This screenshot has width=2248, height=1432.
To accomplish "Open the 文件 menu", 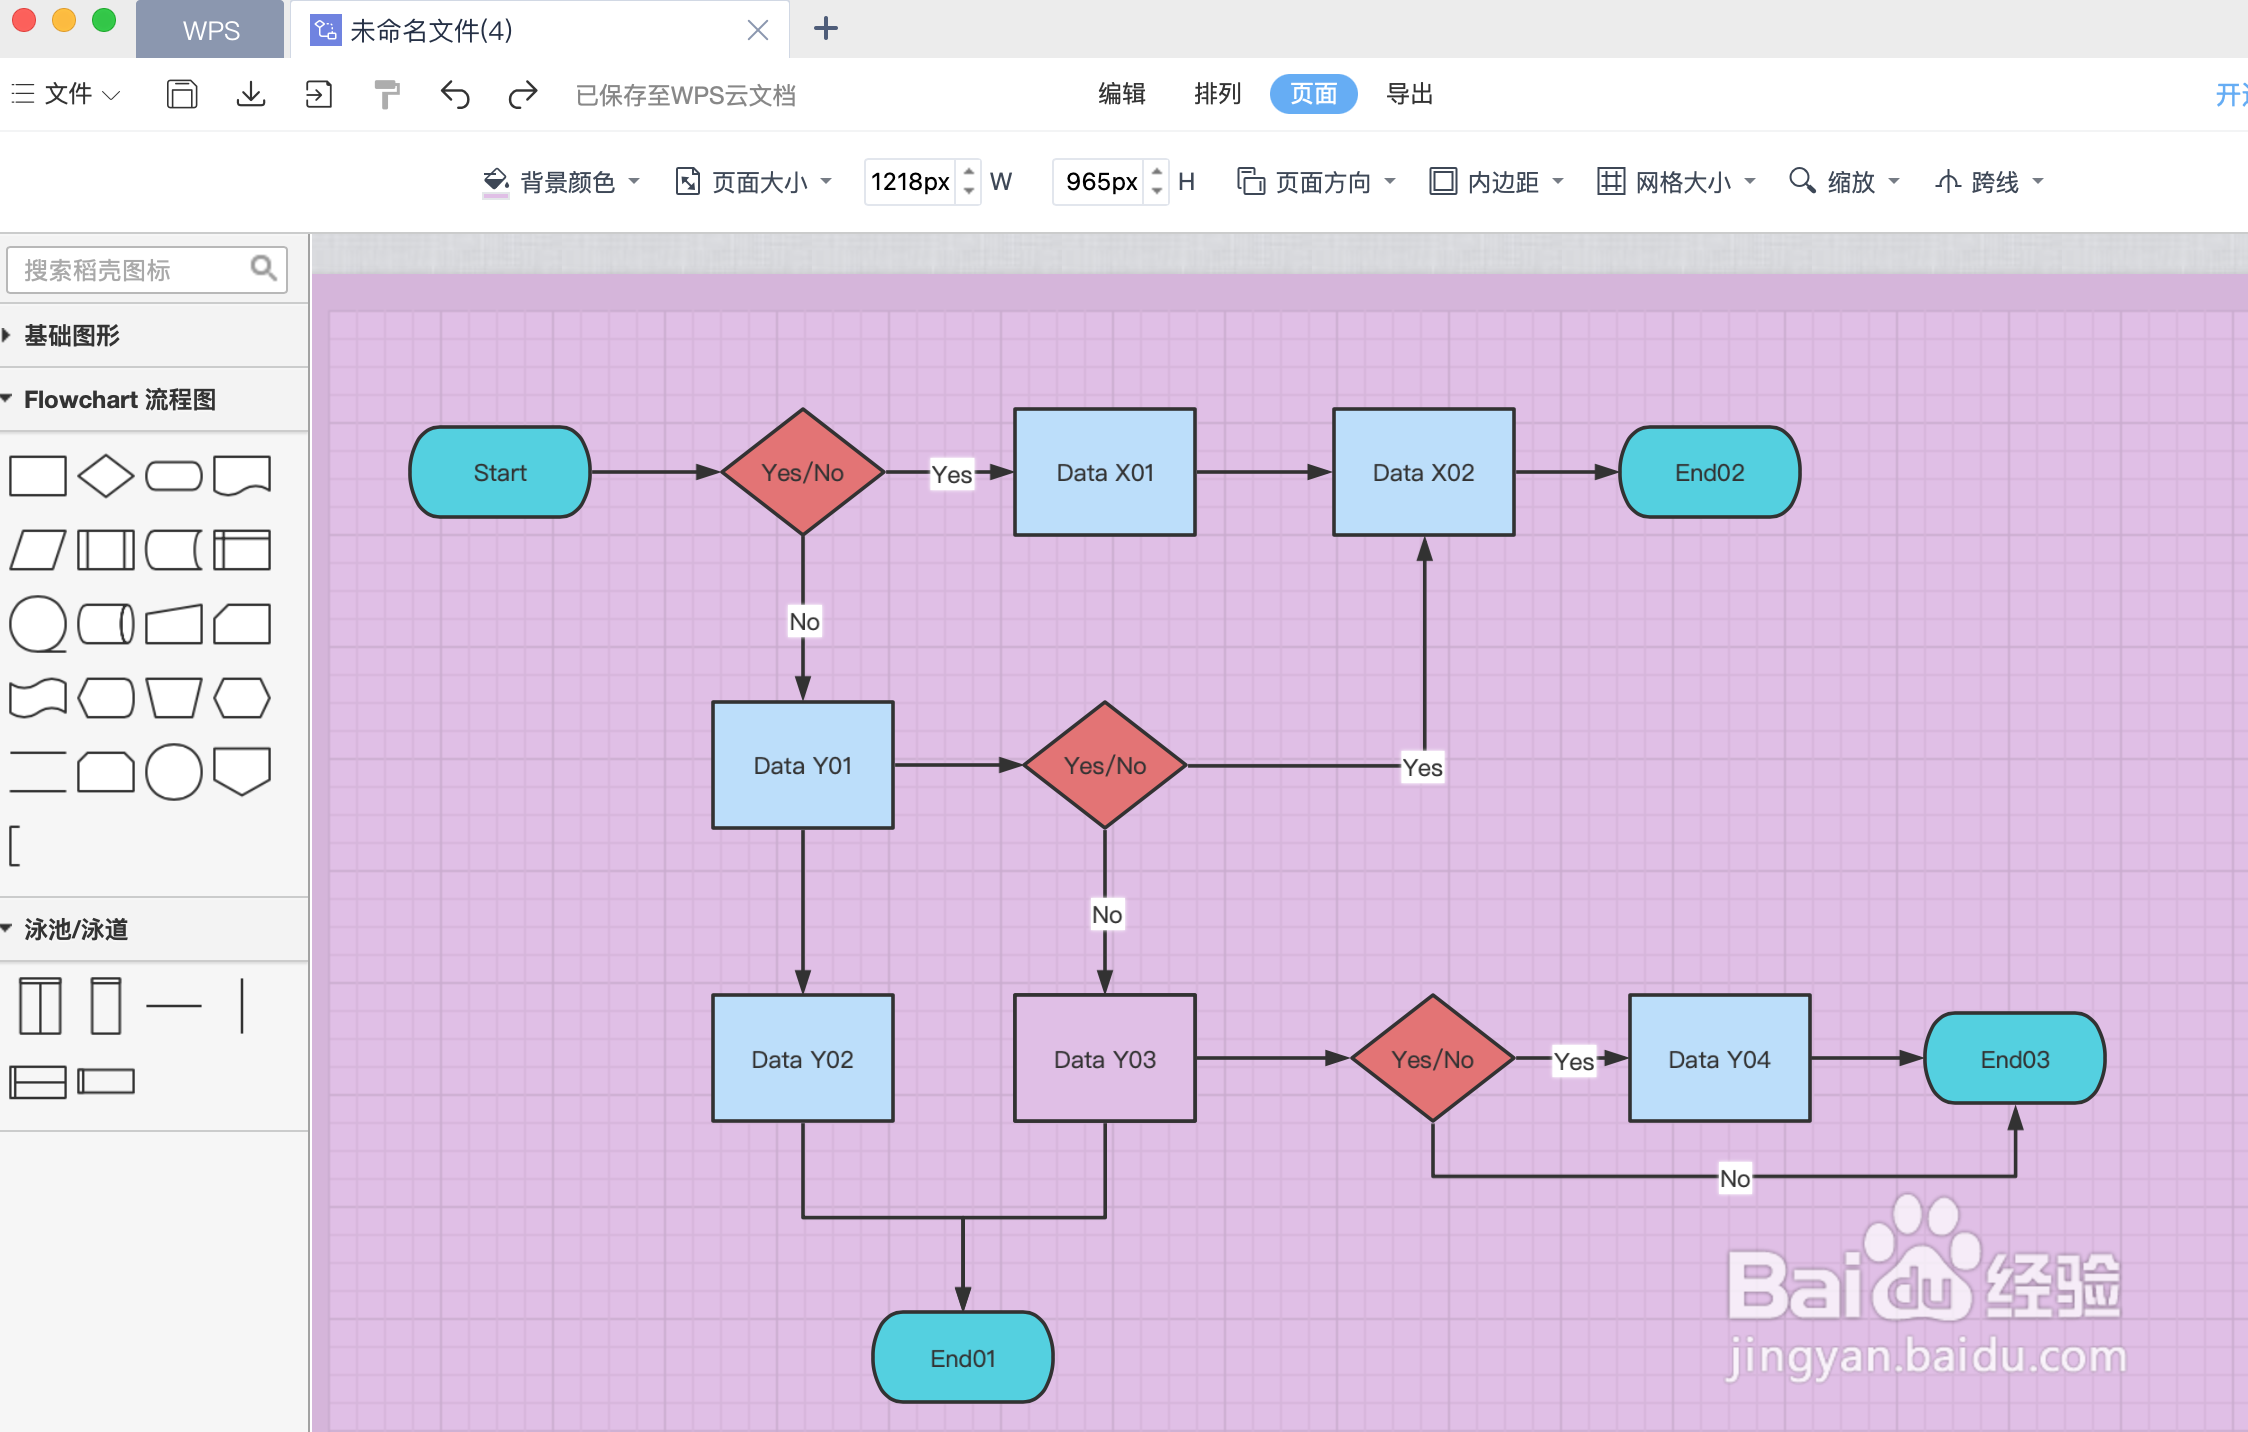I will 66,94.
